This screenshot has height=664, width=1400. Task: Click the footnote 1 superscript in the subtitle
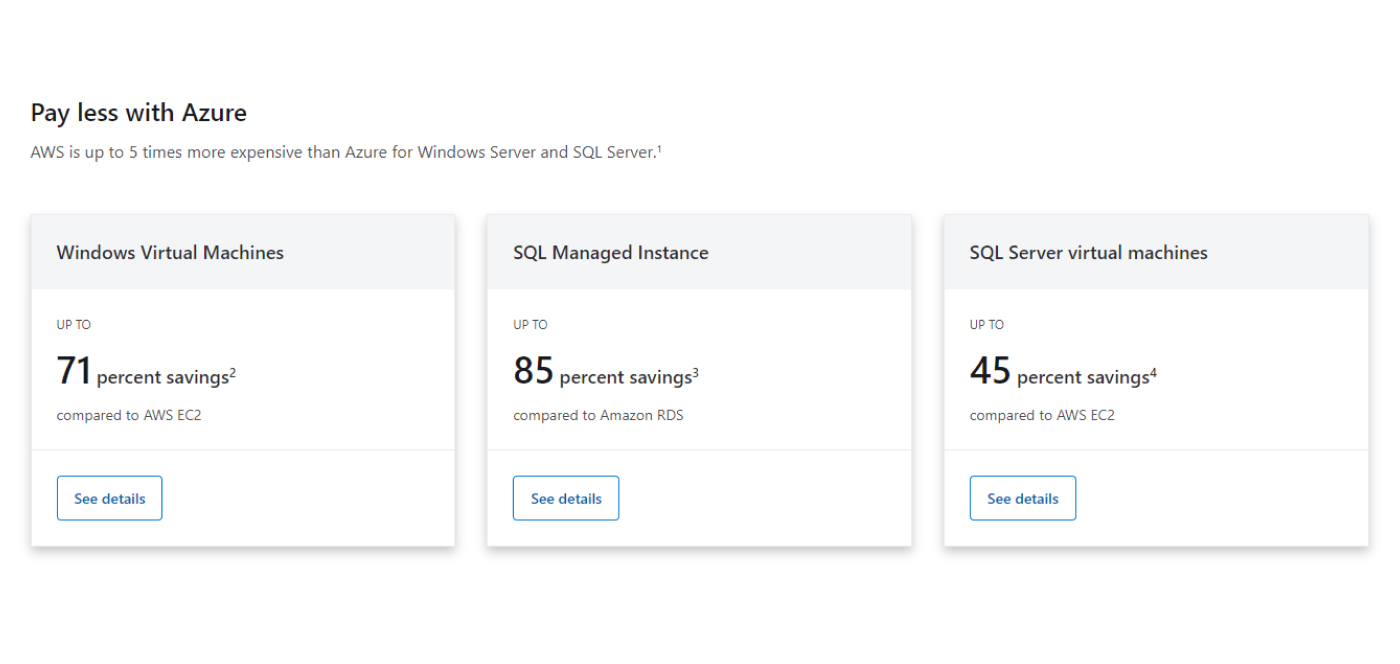tap(660, 147)
